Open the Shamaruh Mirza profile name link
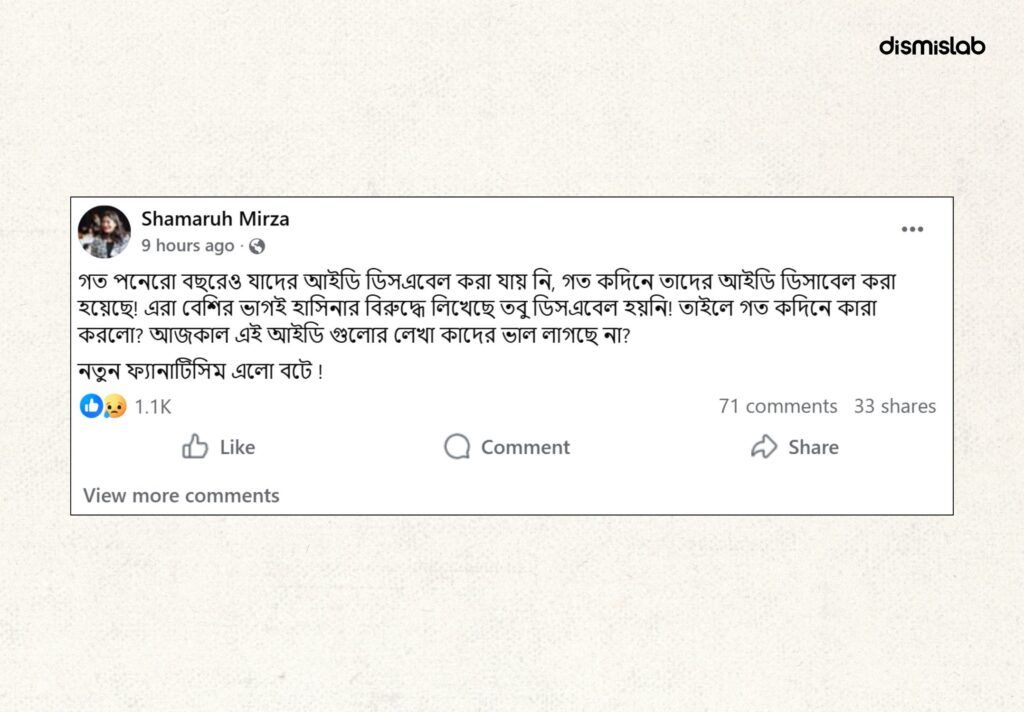The width and height of the screenshot is (1024, 712). 215,219
